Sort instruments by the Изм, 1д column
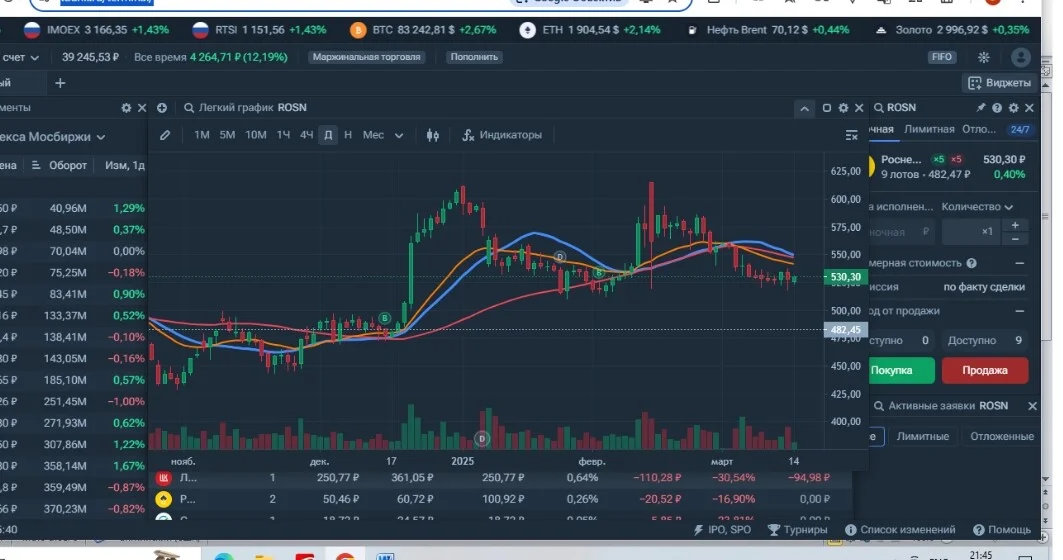Image resolution: width=1063 pixels, height=560 pixels. 125,165
